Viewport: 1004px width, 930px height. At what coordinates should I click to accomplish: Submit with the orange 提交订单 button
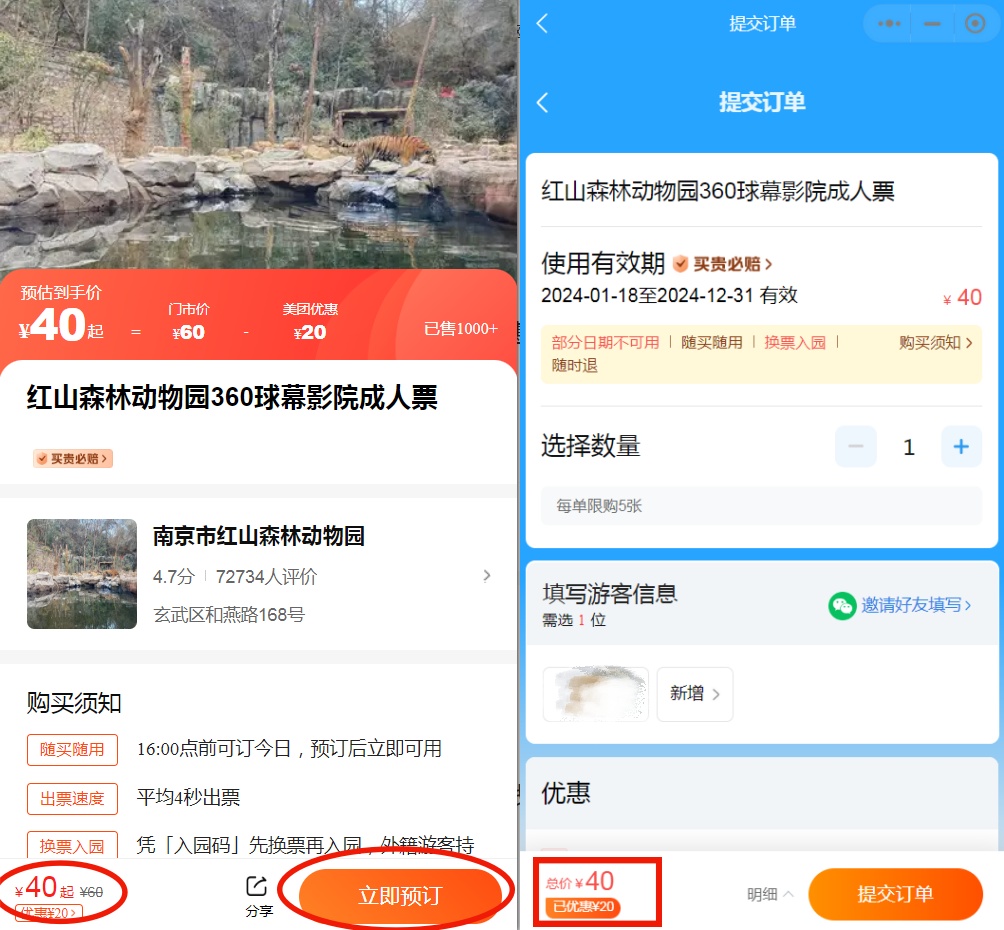(895, 894)
